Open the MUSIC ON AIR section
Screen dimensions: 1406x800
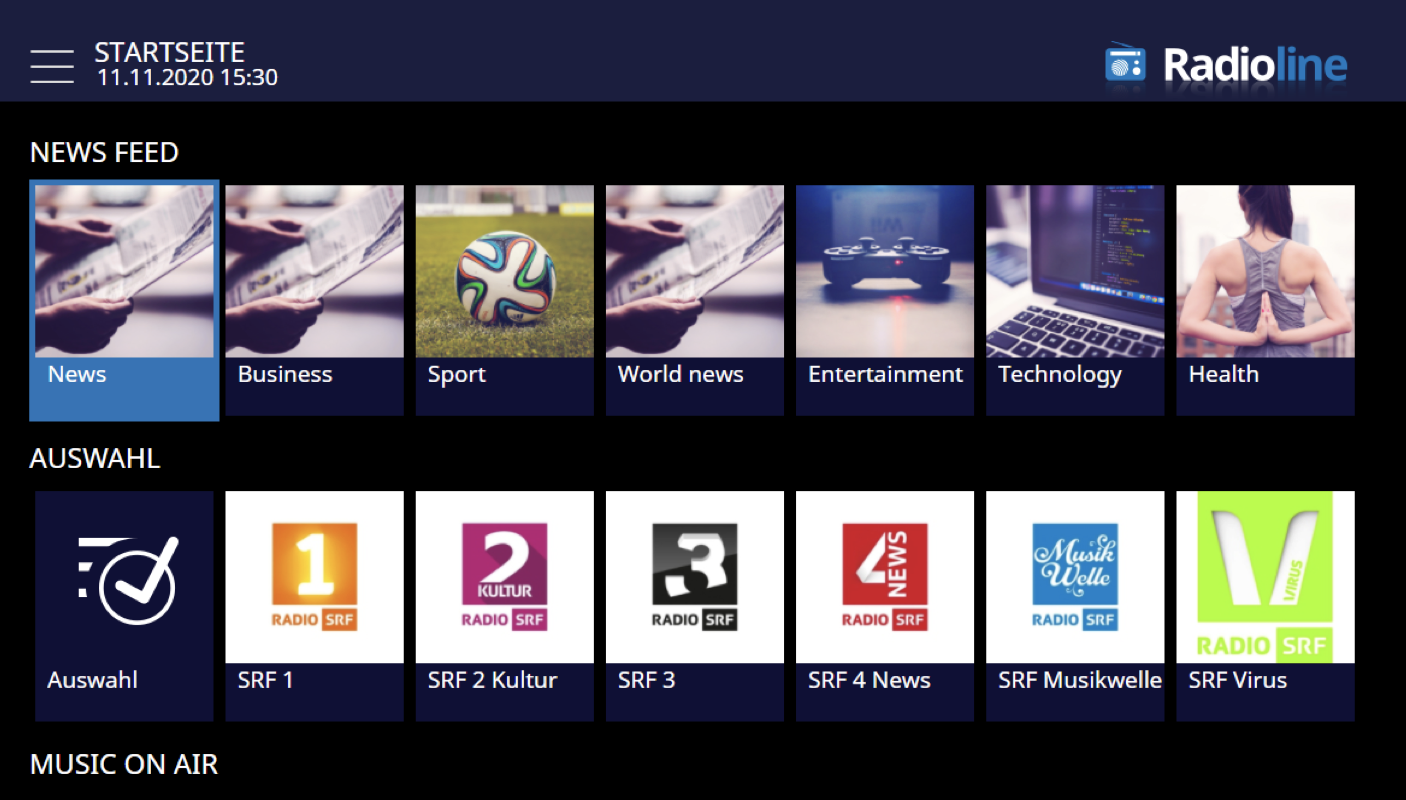click(124, 765)
